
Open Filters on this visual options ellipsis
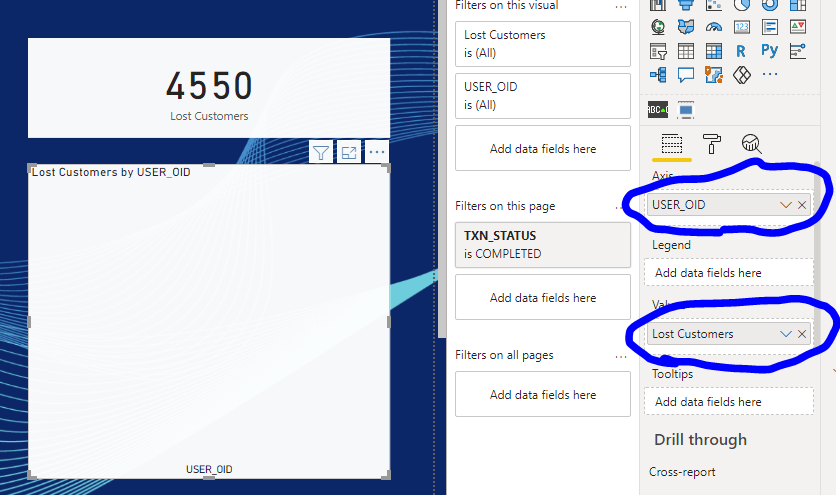click(621, 7)
